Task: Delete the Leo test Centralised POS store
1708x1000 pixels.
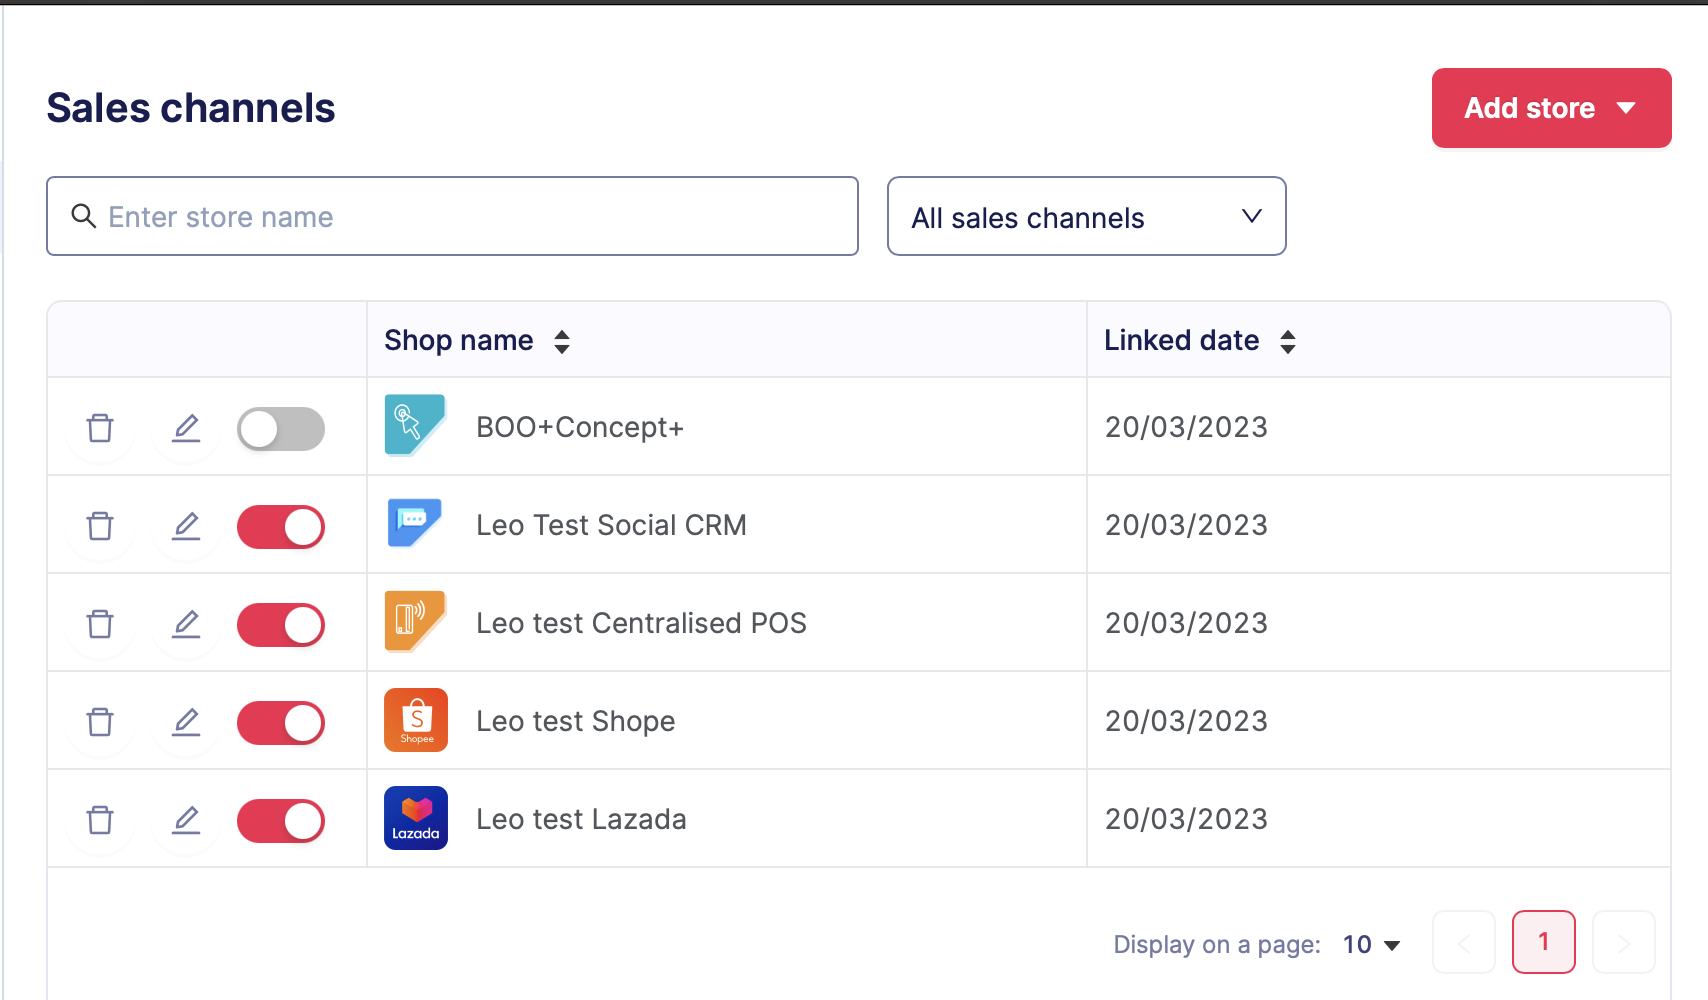Action: 100,624
